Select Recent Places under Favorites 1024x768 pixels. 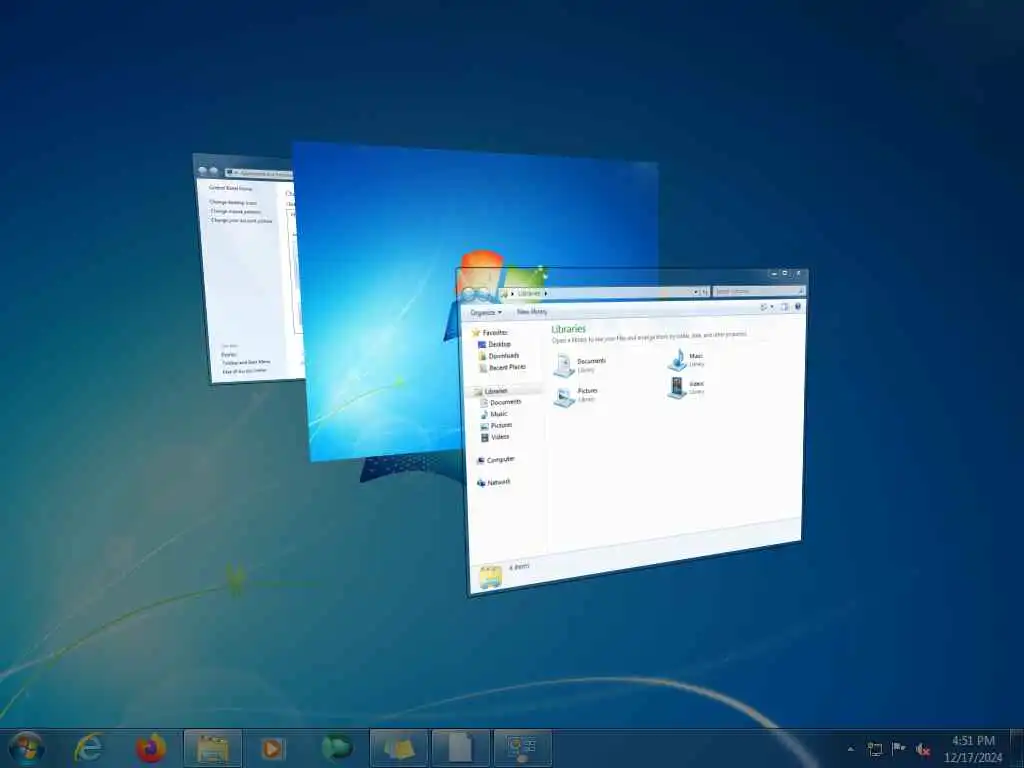(502, 368)
